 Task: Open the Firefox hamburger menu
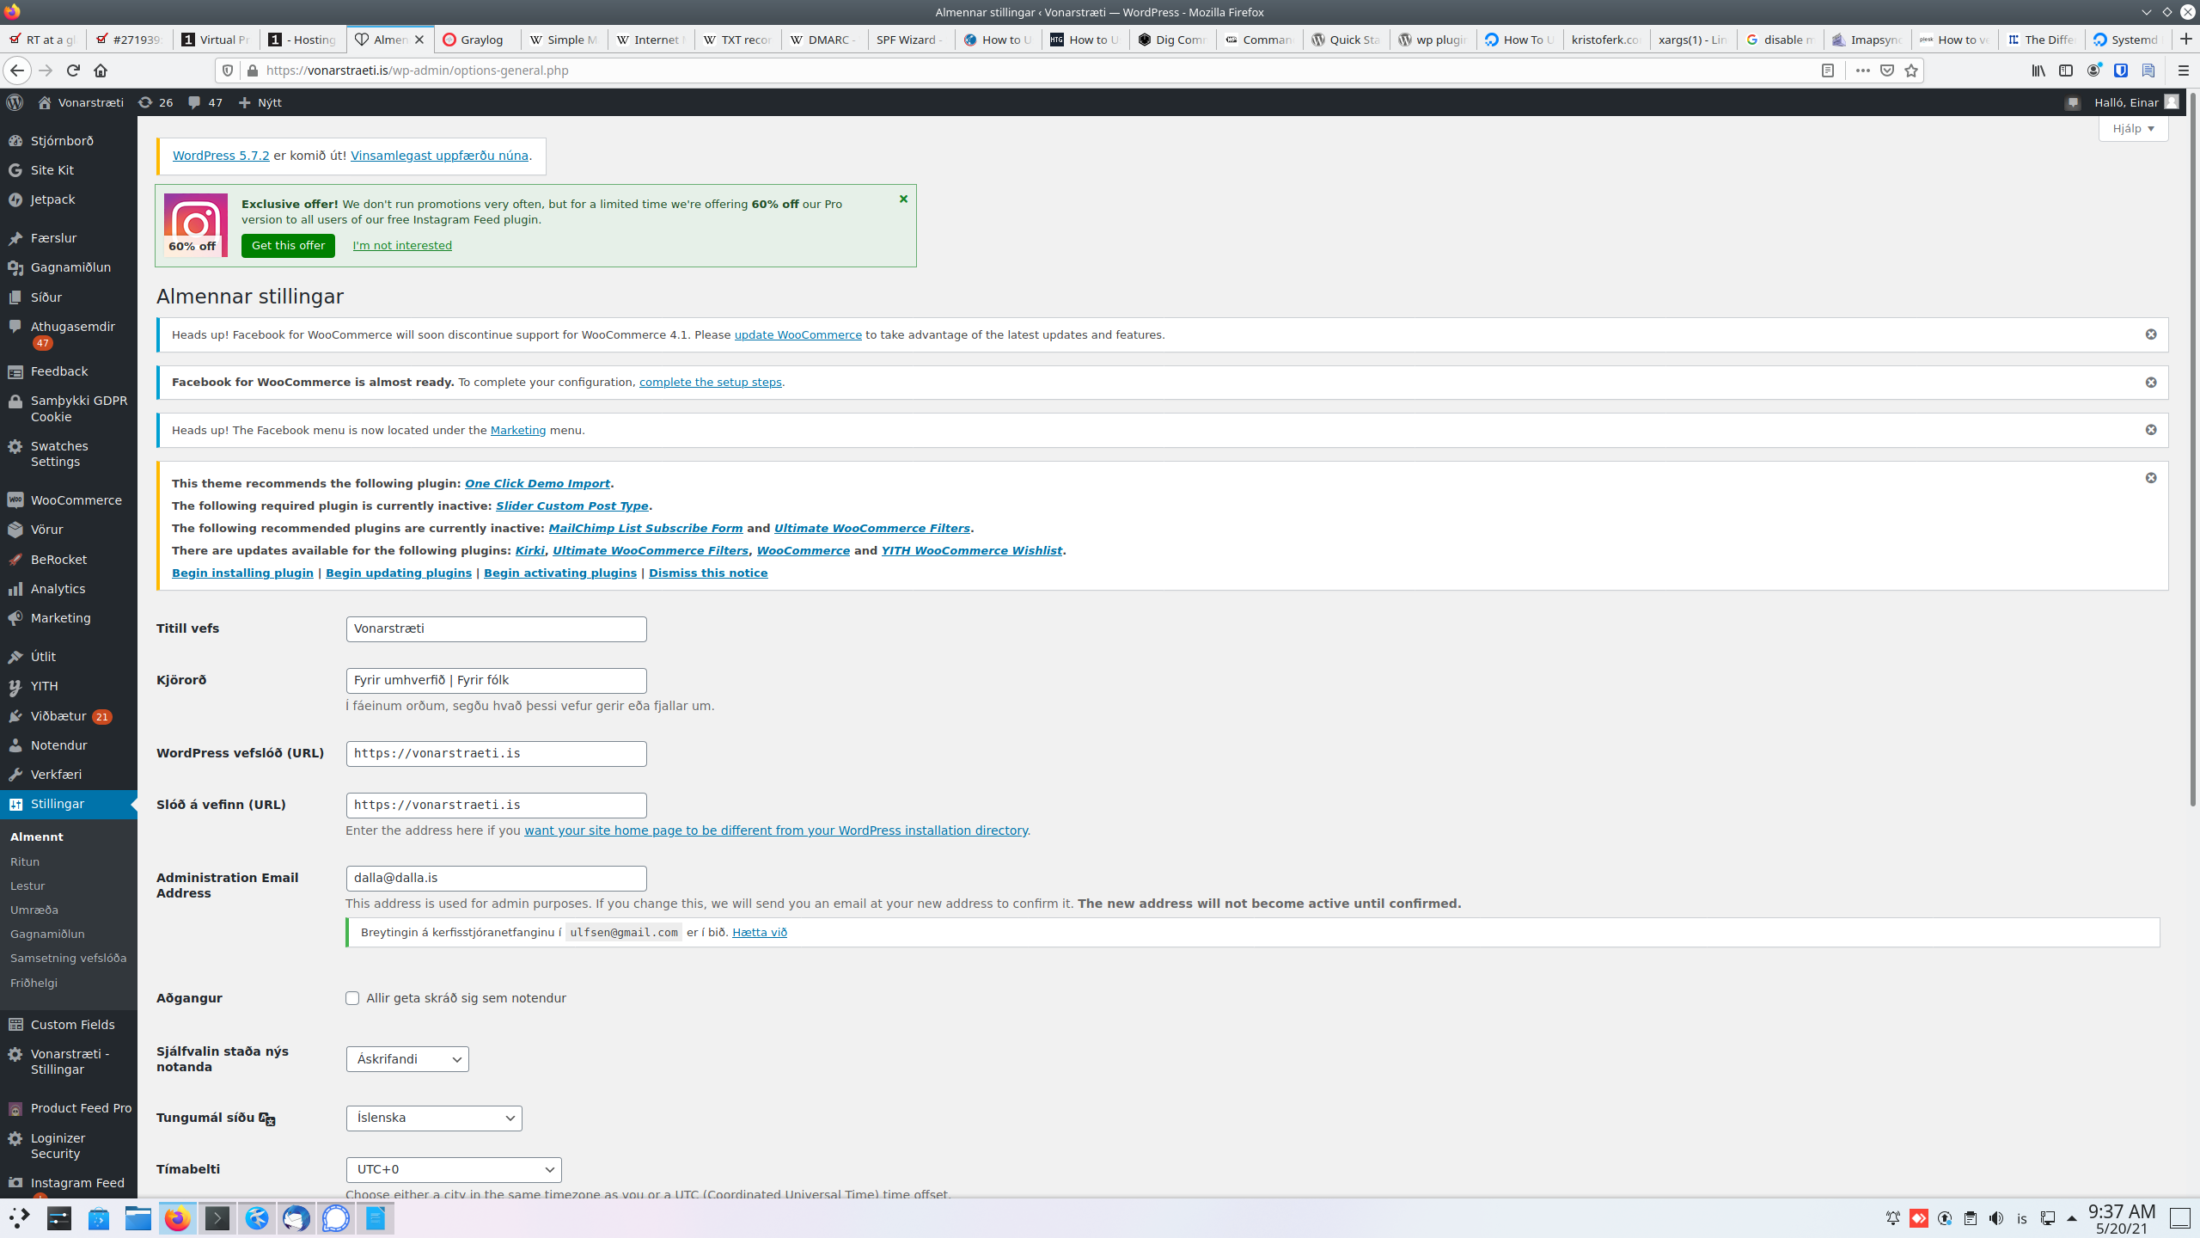[2183, 70]
